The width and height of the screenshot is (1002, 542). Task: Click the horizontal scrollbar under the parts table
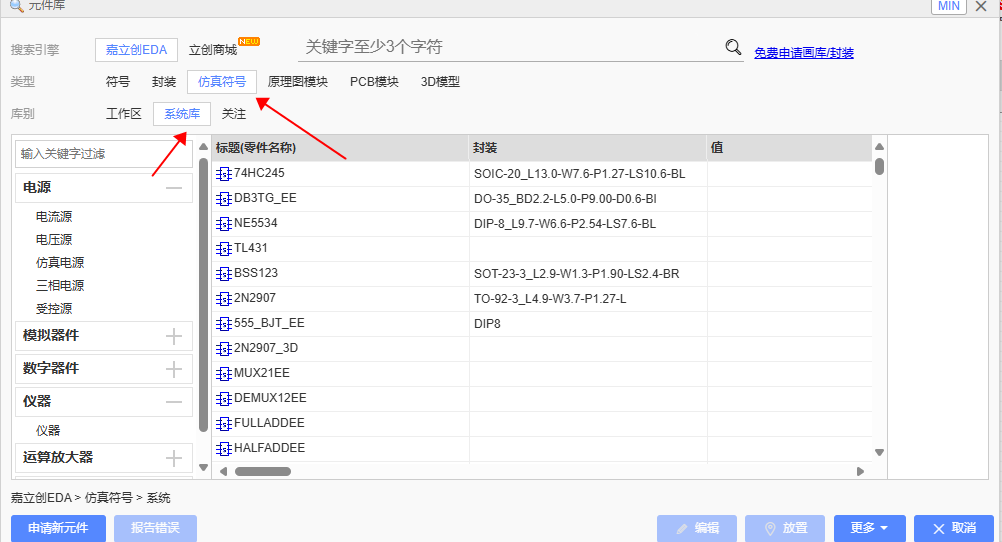coord(263,471)
